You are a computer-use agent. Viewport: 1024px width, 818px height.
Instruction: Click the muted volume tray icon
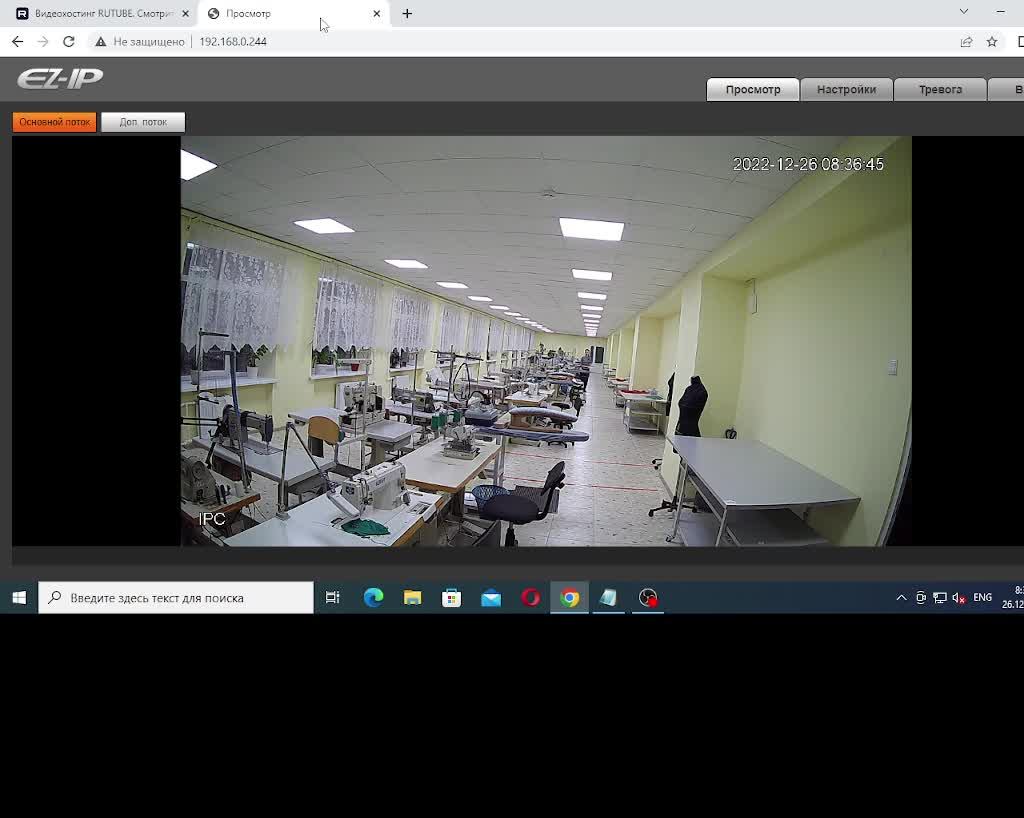click(959, 597)
